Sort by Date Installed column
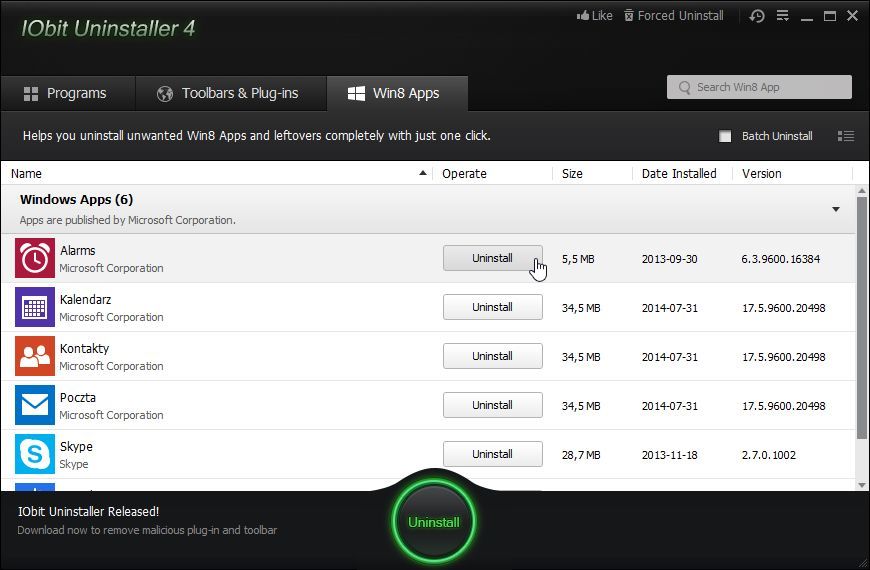 tap(682, 174)
